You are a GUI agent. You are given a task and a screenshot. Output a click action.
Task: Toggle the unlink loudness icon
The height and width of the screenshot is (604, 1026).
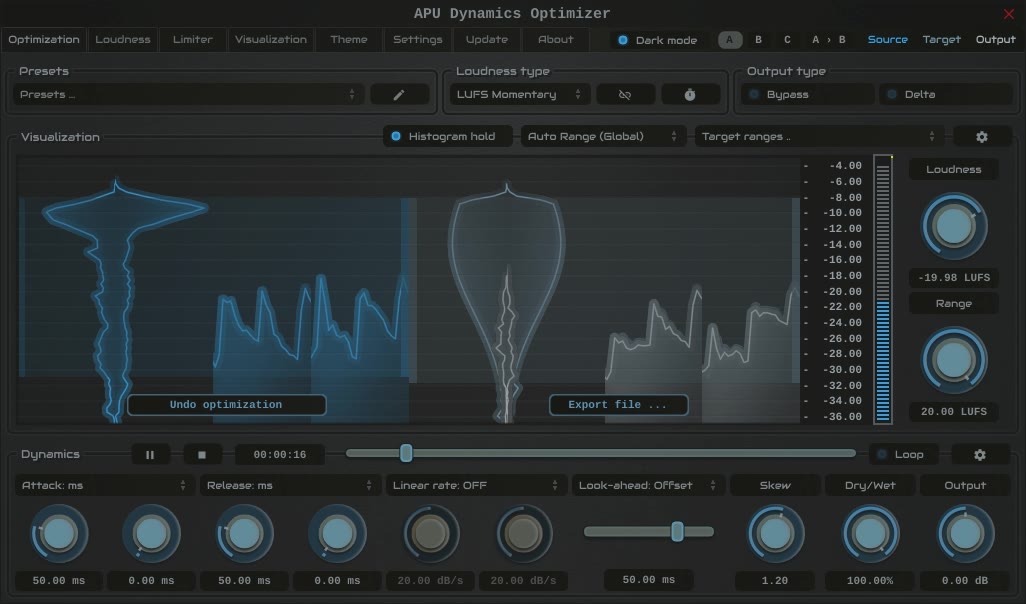click(x=625, y=95)
